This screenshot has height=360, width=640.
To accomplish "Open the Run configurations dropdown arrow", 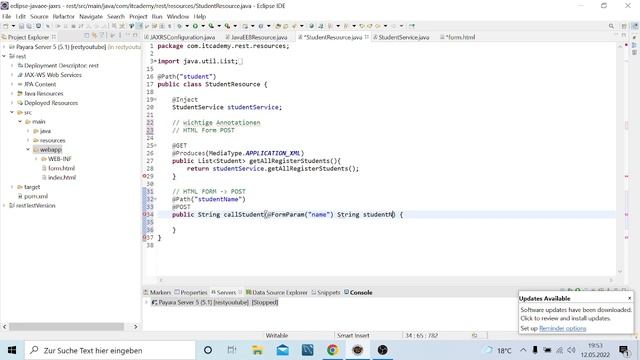I will (x=203, y=26).
